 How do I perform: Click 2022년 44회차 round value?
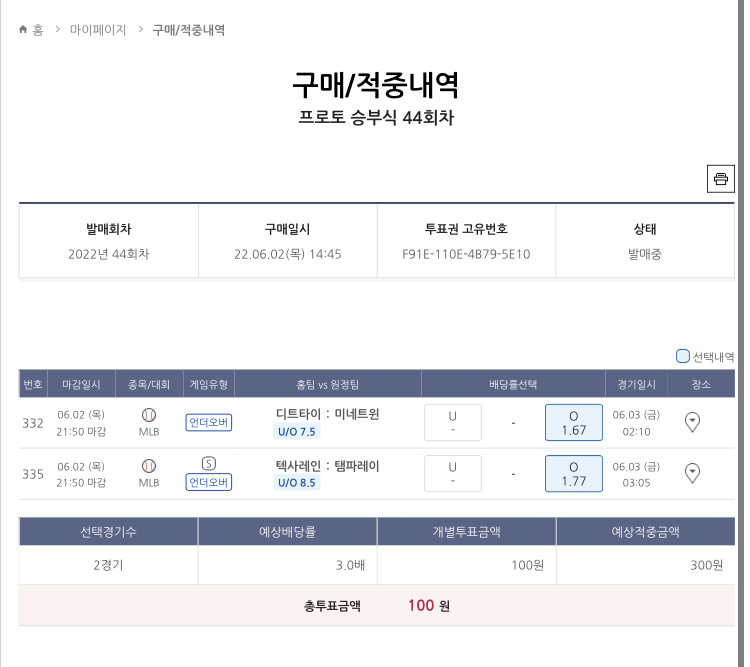pos(109,254)
